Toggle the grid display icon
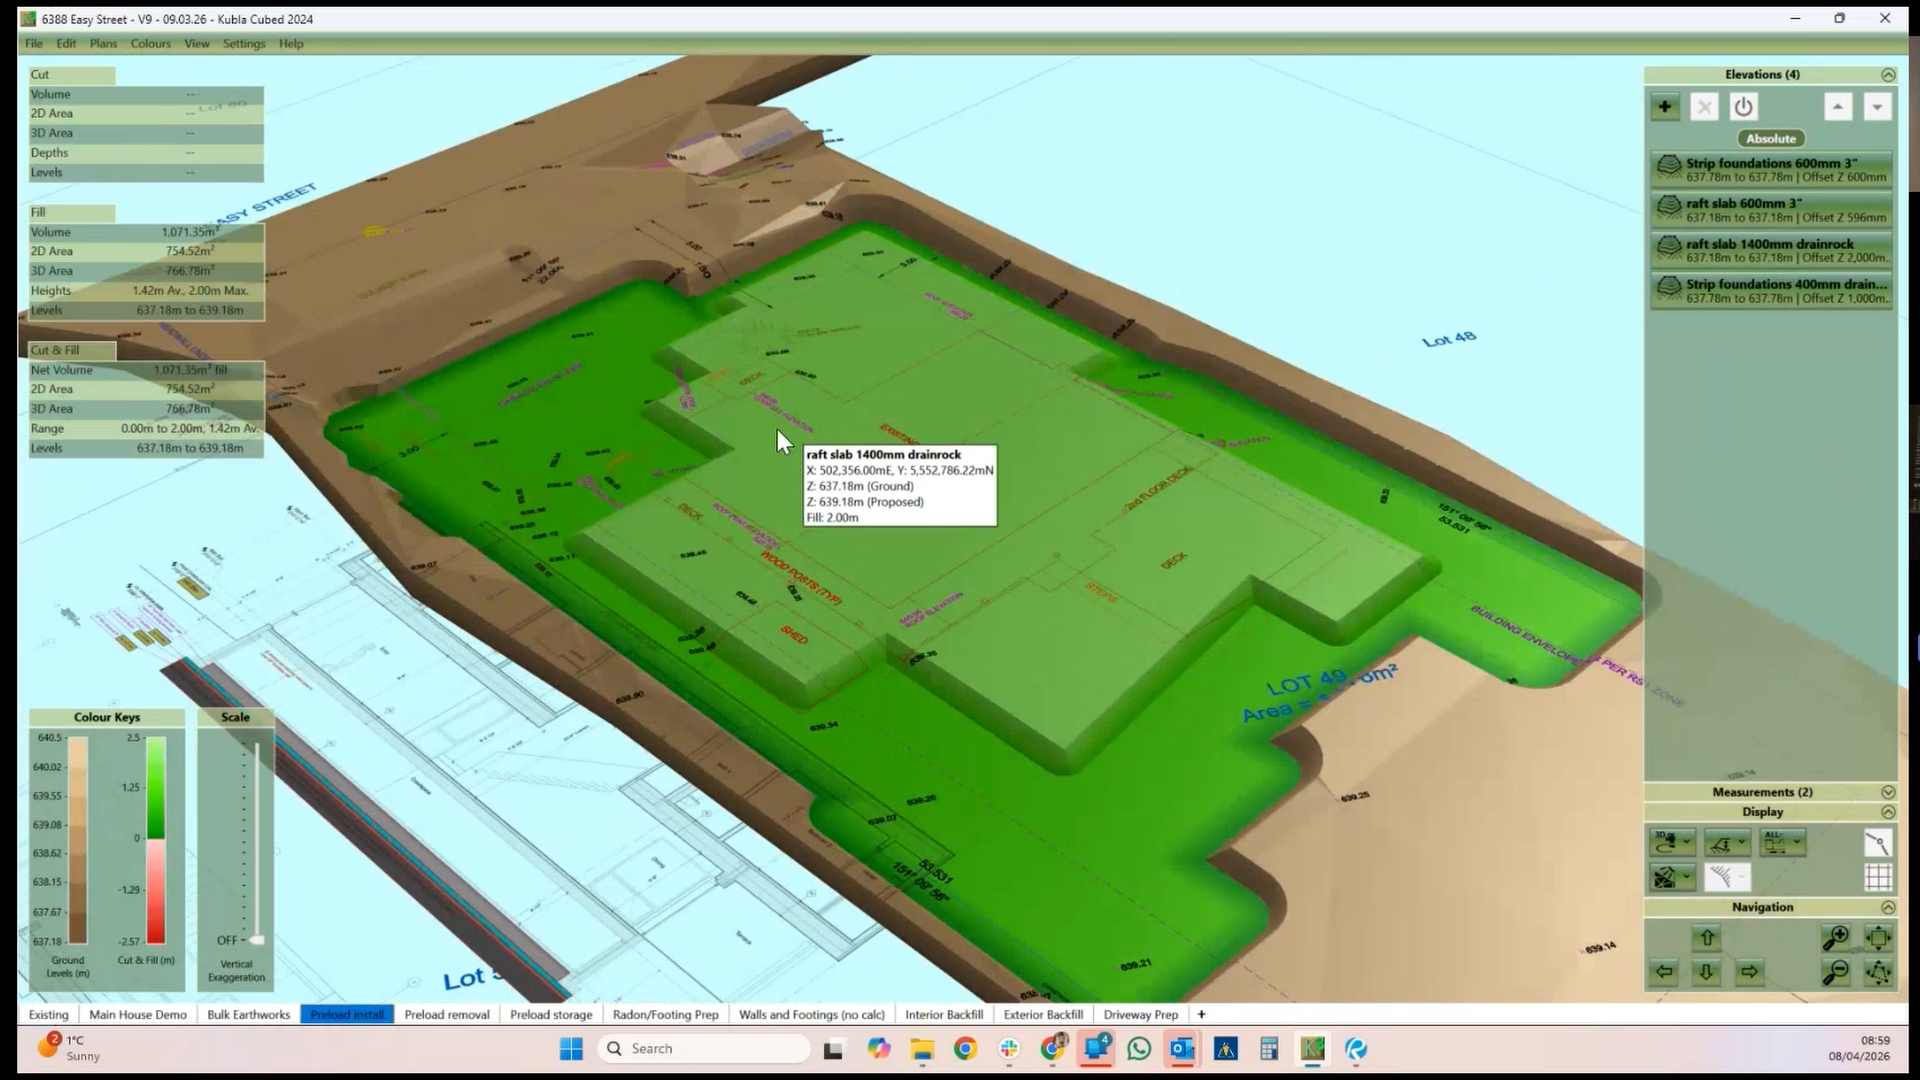The image size is (1920, 1080). point(1878,877)
